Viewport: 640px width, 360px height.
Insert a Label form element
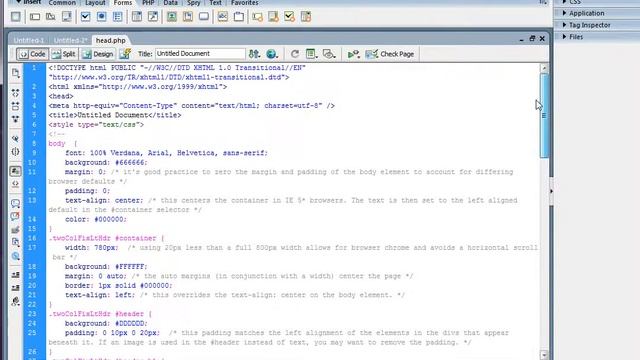tap(222, 17)
